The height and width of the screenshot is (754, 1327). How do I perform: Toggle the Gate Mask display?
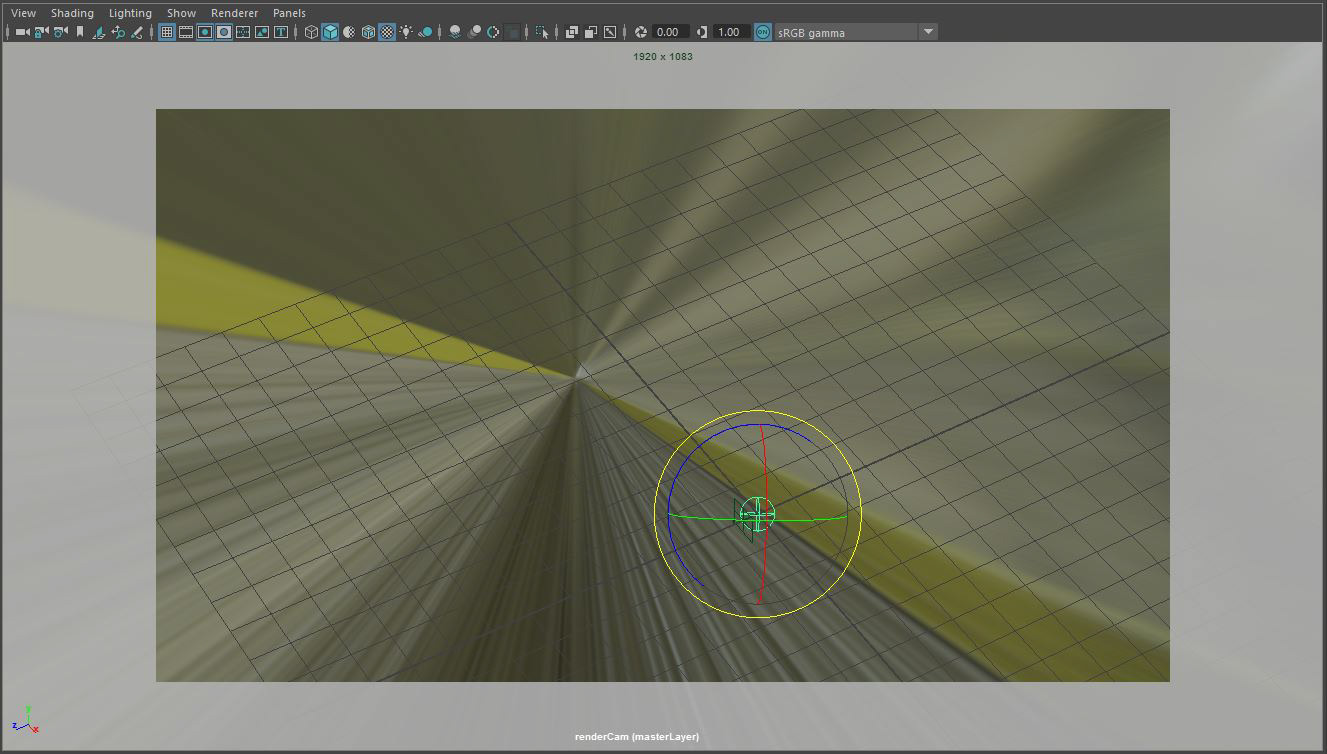(x=224, y=32)
